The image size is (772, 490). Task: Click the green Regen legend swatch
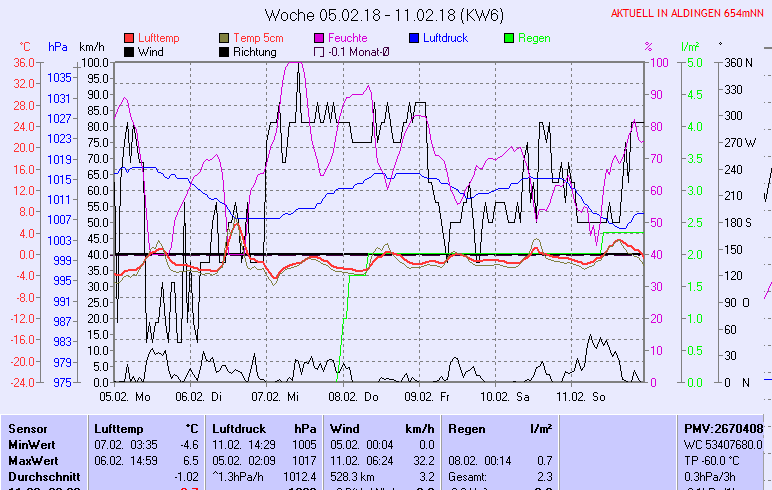pyautogui.click(x=510, y=38)
